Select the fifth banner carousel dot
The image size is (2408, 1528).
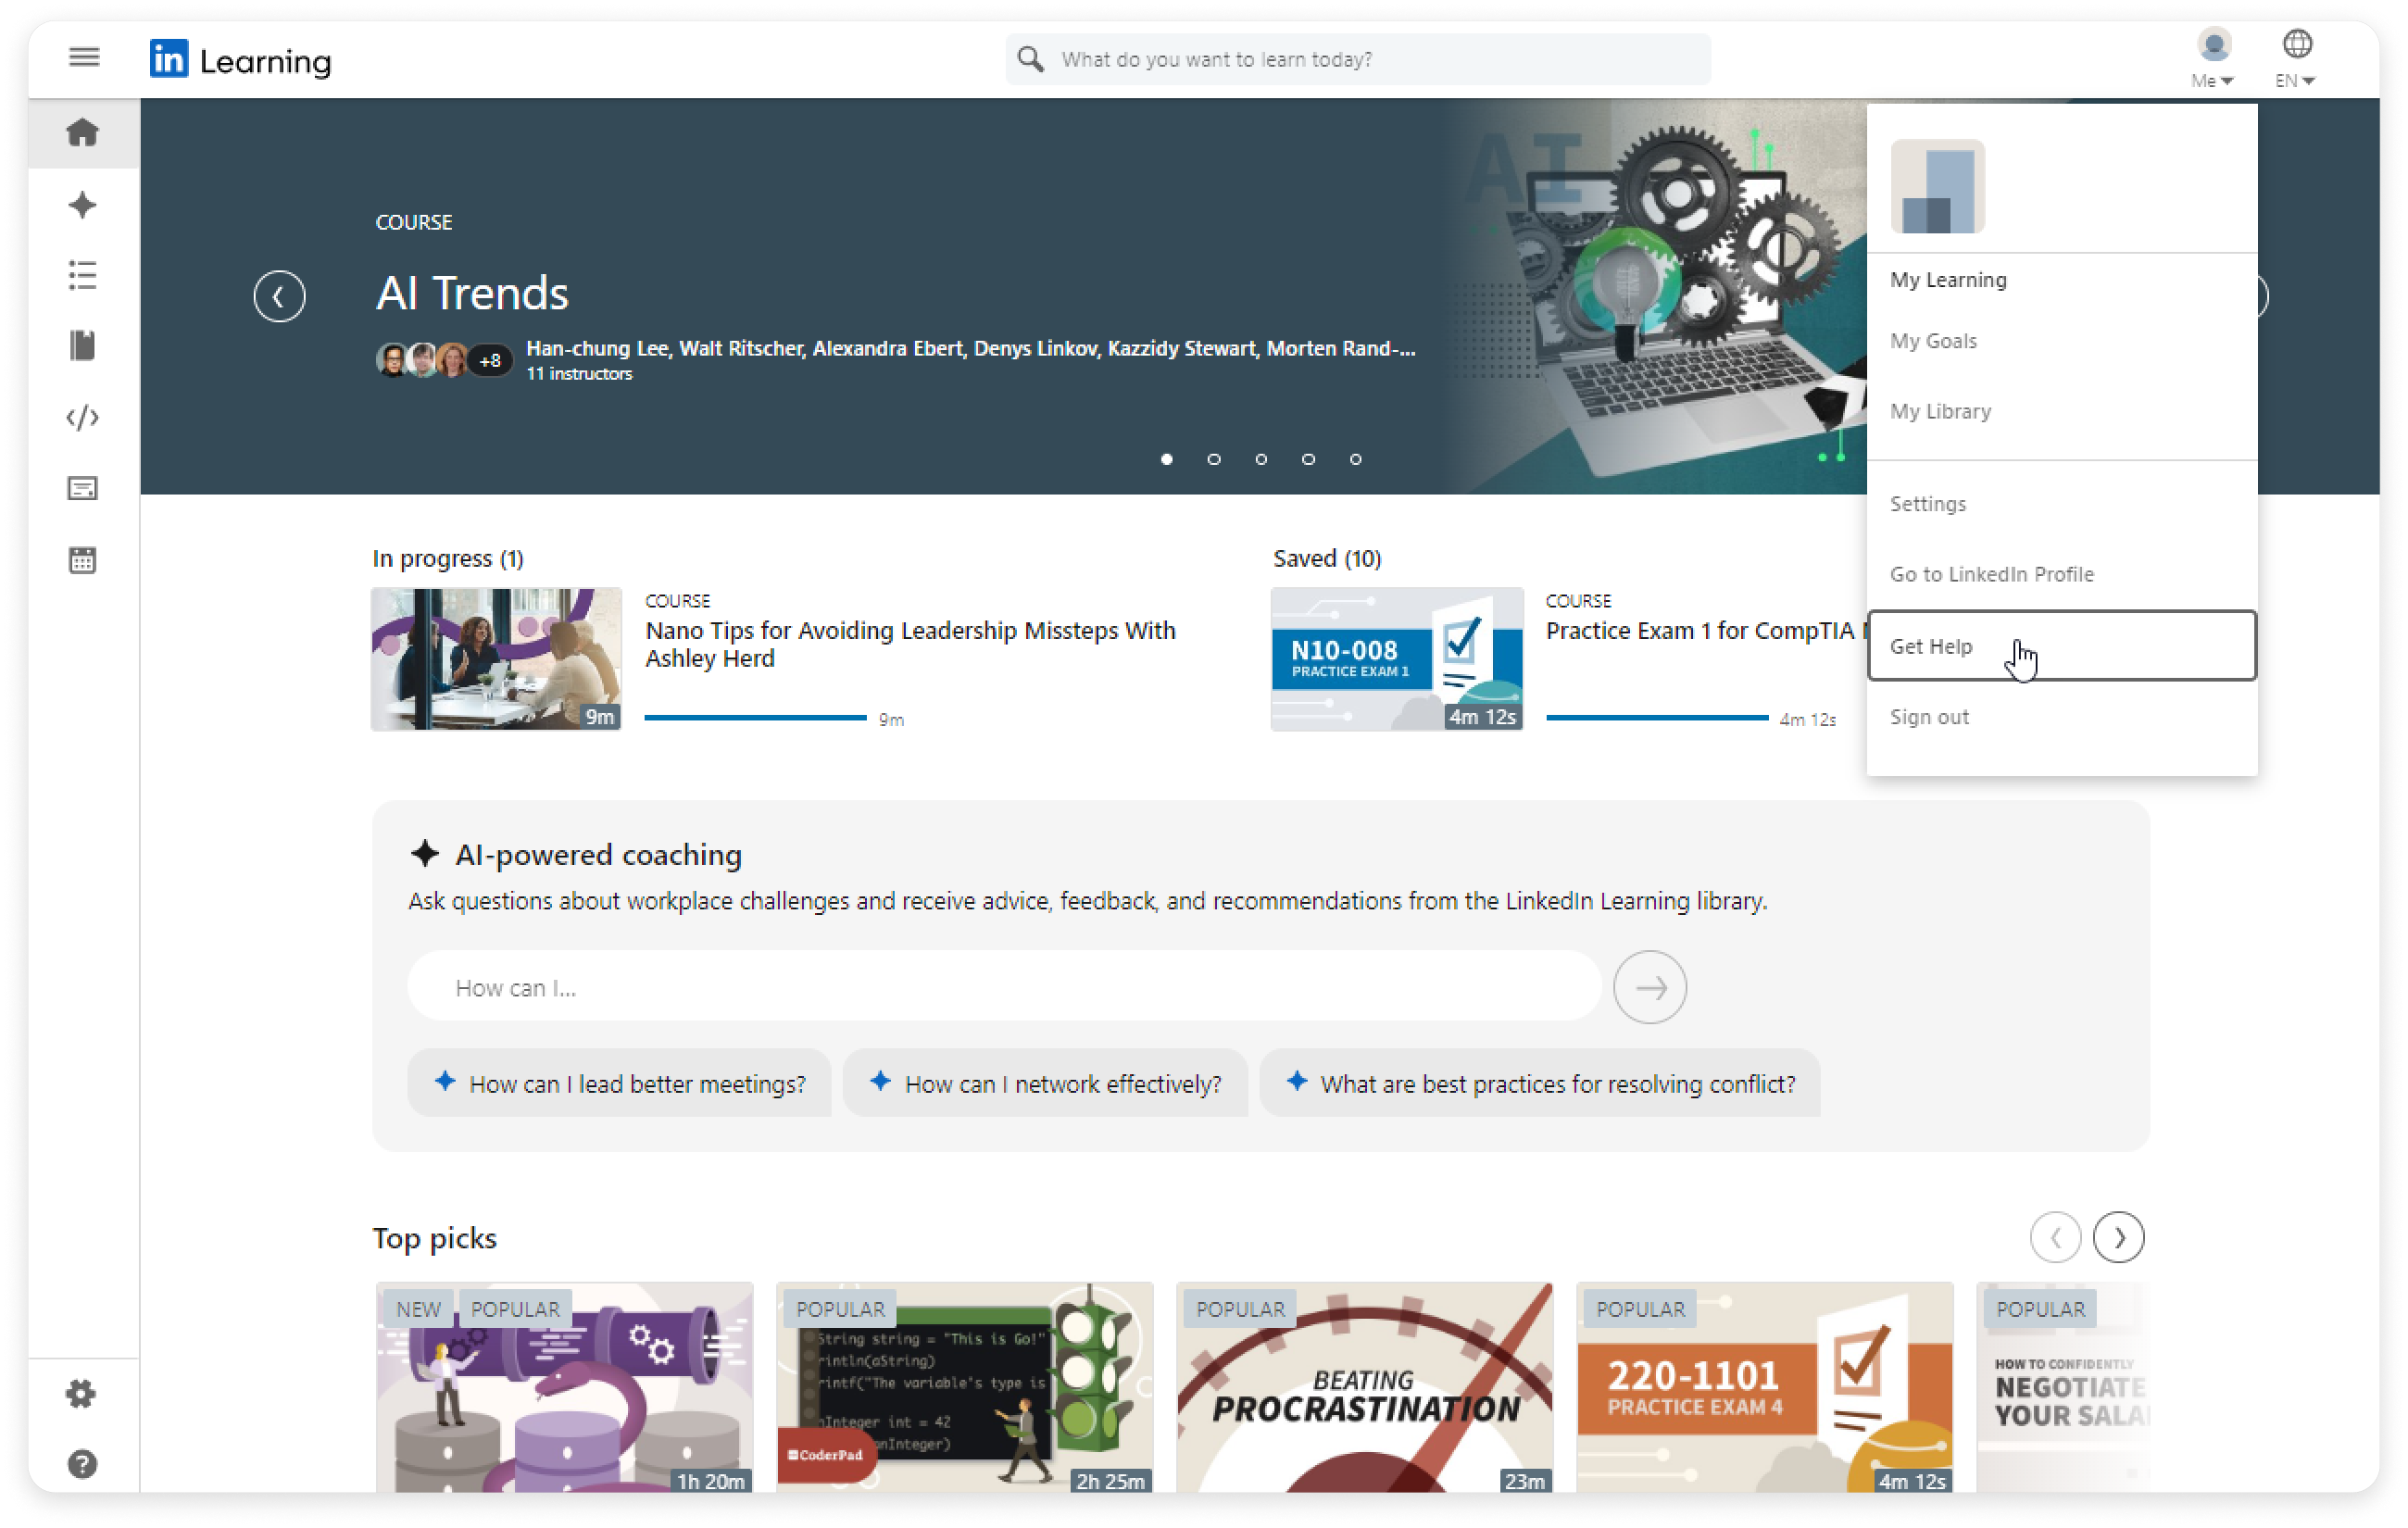pos(1355,459)
